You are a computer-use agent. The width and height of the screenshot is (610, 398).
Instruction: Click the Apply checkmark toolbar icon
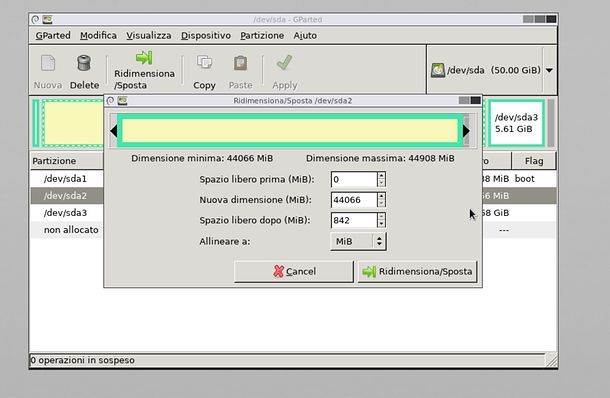point(284,63)
